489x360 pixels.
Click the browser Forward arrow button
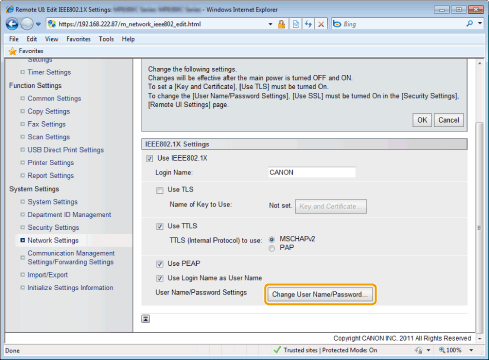coord(27,24)
